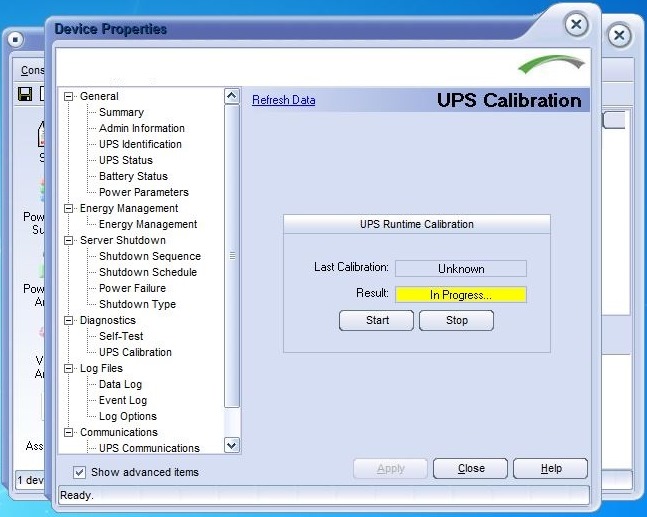View Battery Status page
Screen dimensions: 647x517
point(133,176)
